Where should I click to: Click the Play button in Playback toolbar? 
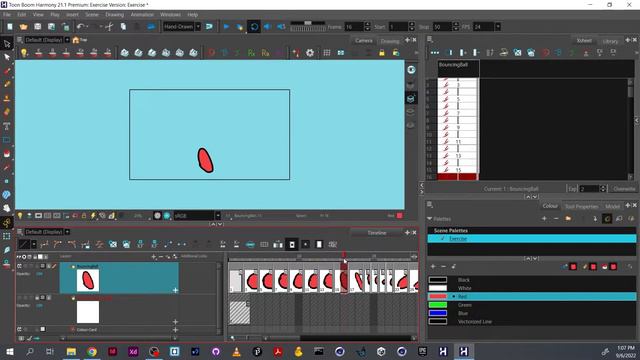(226, 27)
